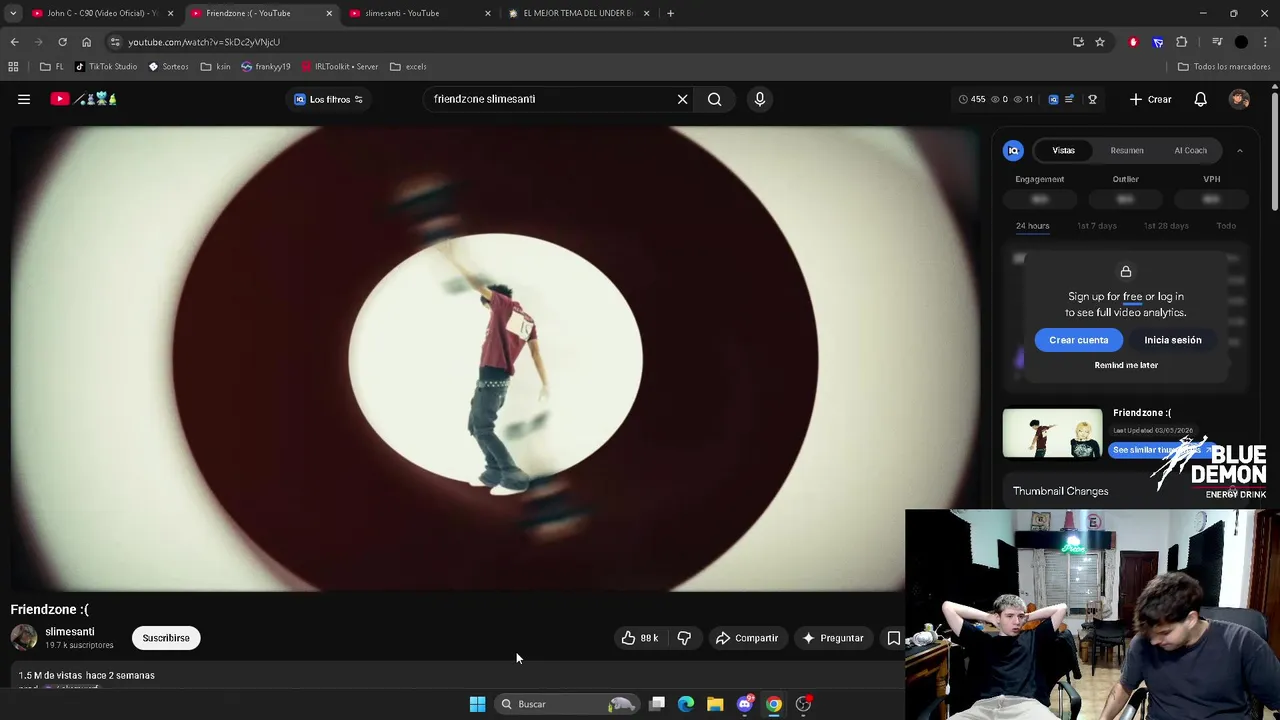The height and width of the screenshot is (720, 1280).
Task: Open the ksin bookmarks folder
Action: pyautogui.click(x=215, y=66)
